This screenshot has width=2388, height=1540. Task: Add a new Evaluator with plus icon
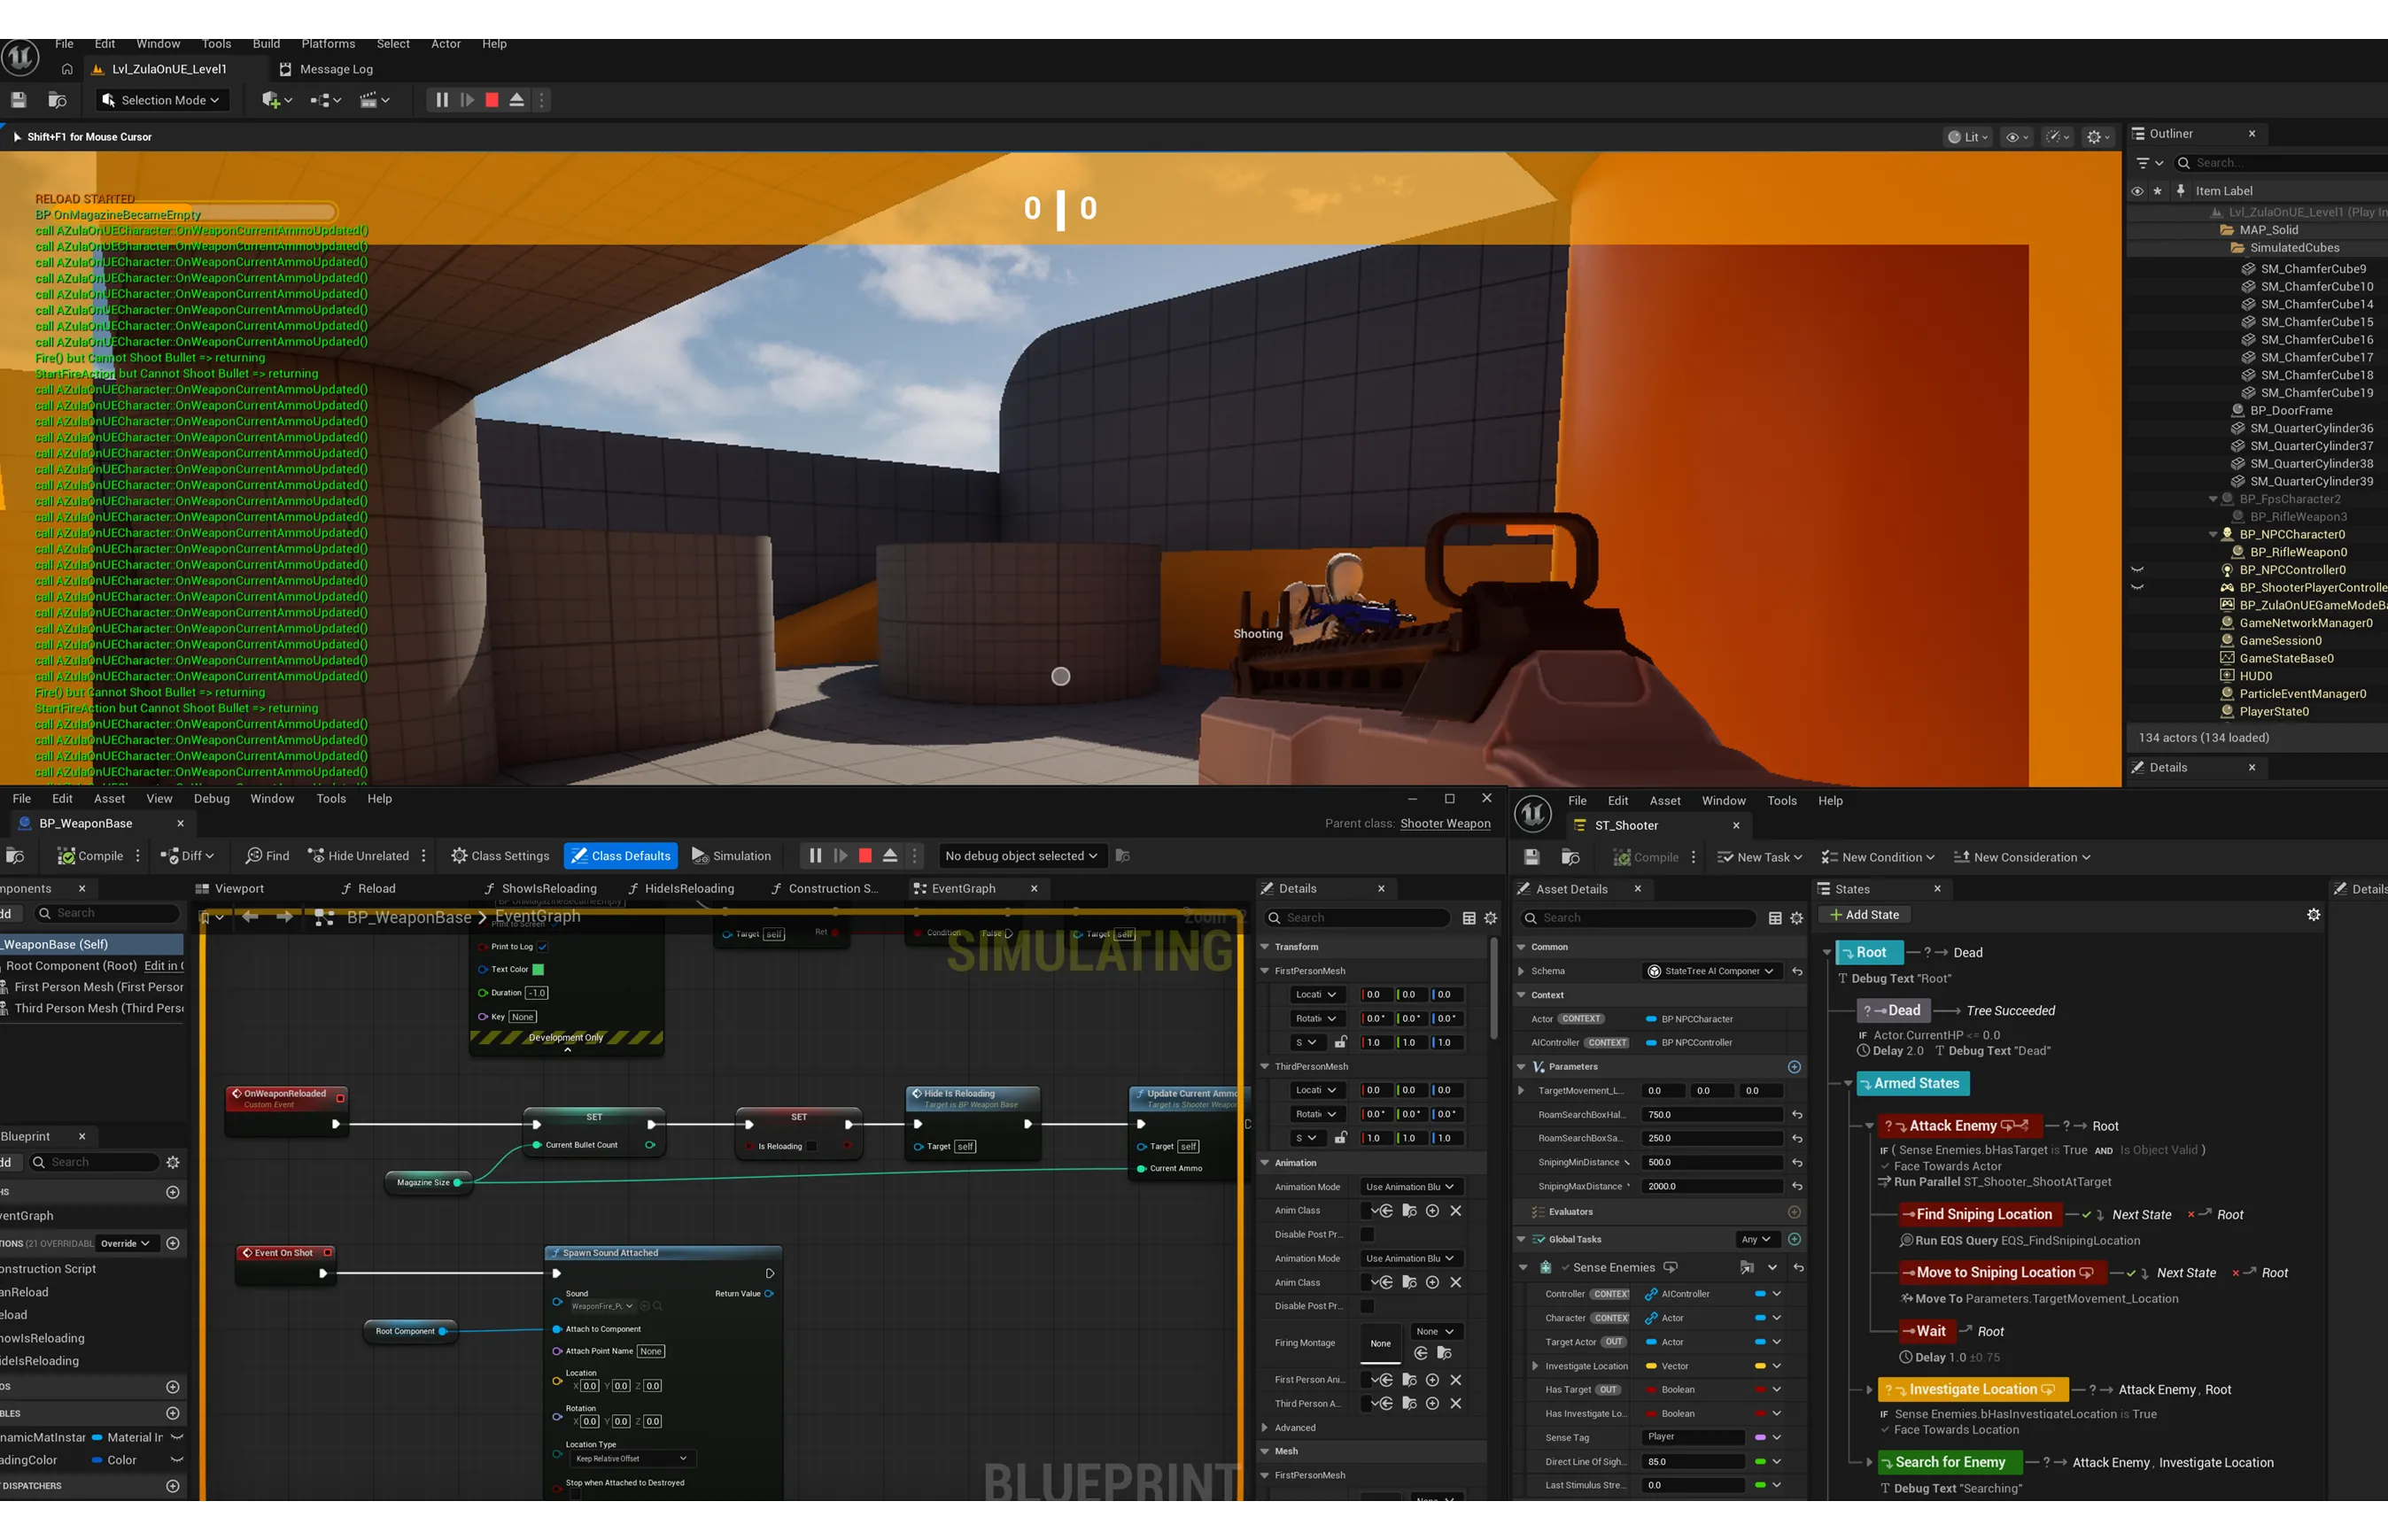(x=1795, y=1212)
